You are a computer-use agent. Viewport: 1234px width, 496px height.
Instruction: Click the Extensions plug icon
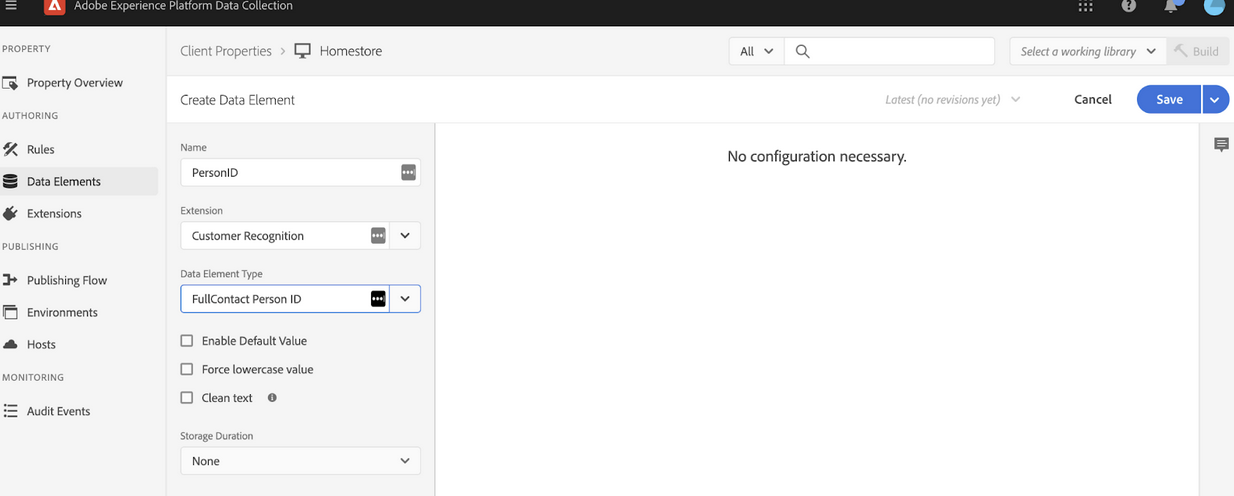point(11,213)
